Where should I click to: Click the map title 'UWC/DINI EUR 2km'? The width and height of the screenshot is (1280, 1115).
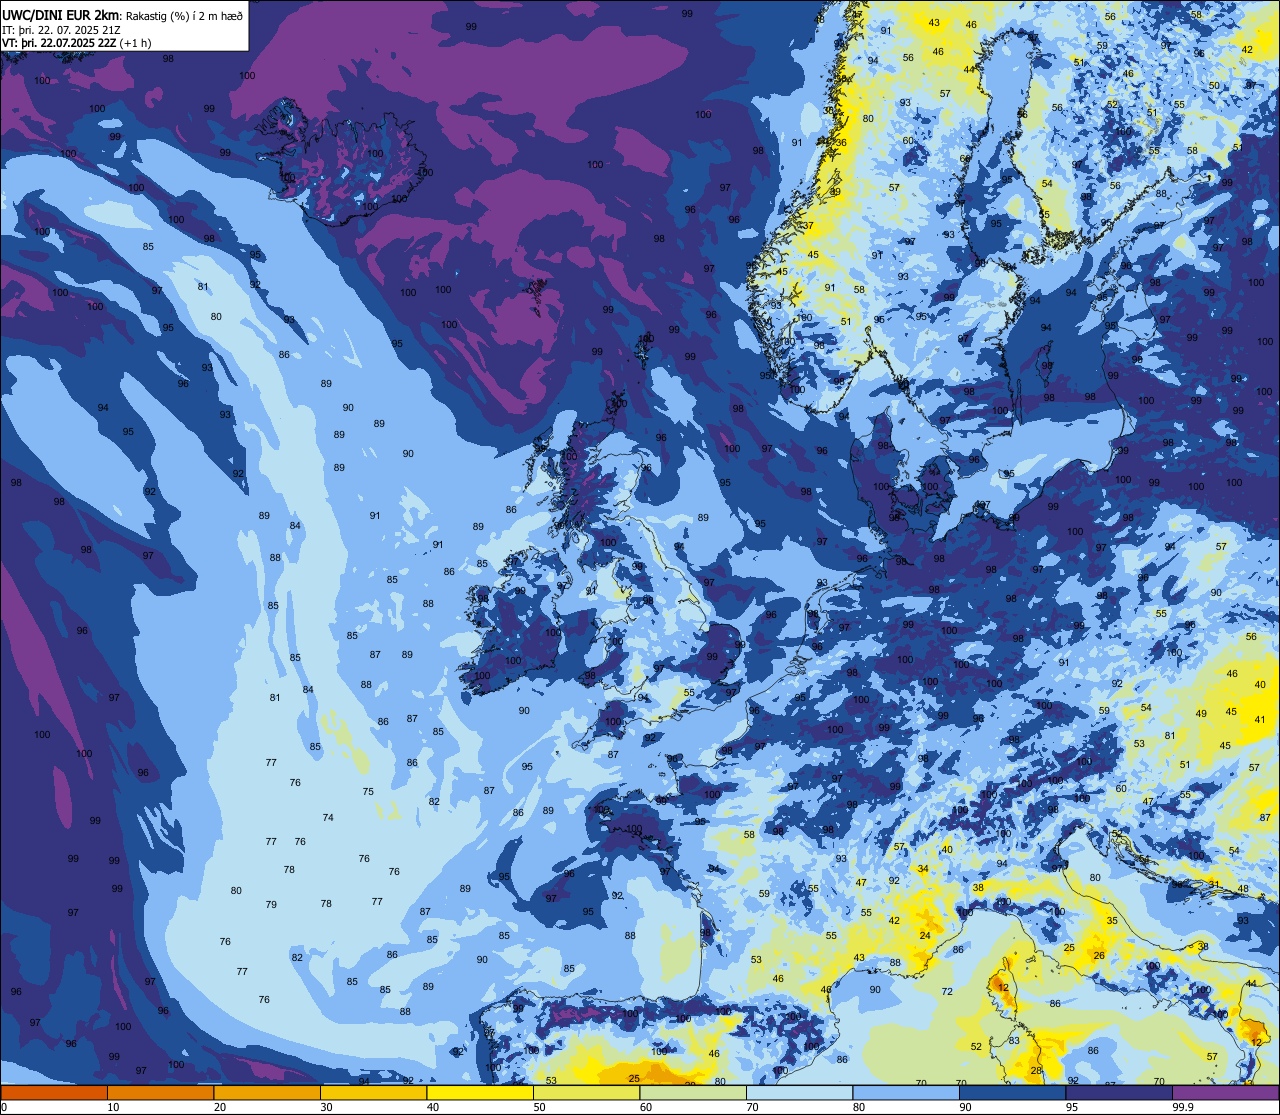point(61,14)
